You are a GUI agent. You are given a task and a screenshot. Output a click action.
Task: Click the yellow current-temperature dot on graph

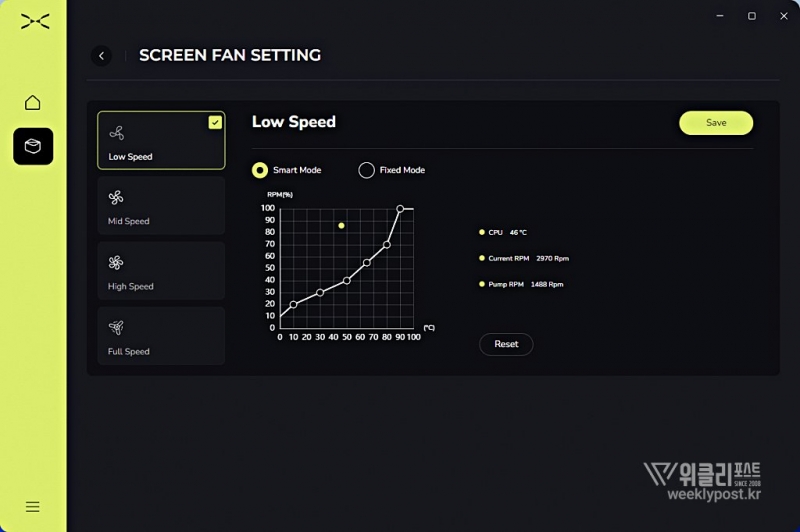pos(341,226)
